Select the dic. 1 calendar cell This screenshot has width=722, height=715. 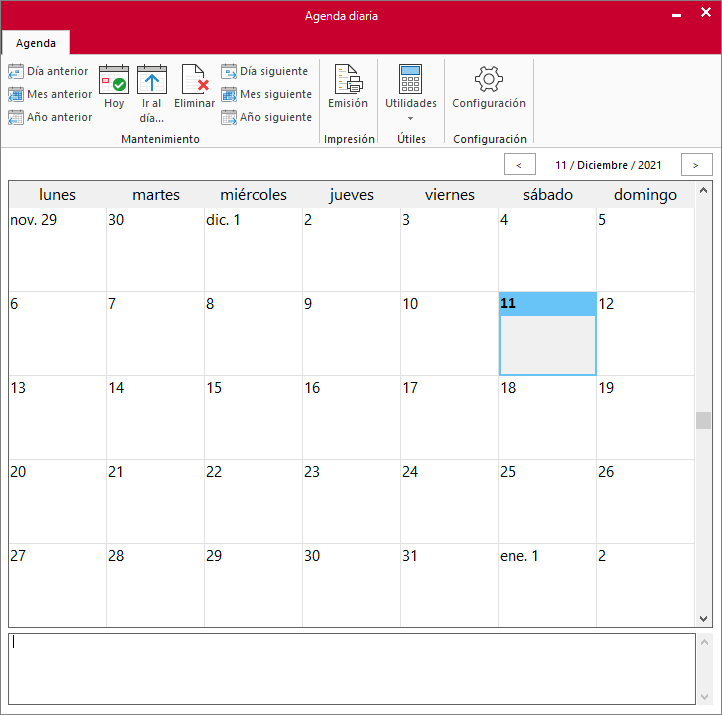click(254, 250)
